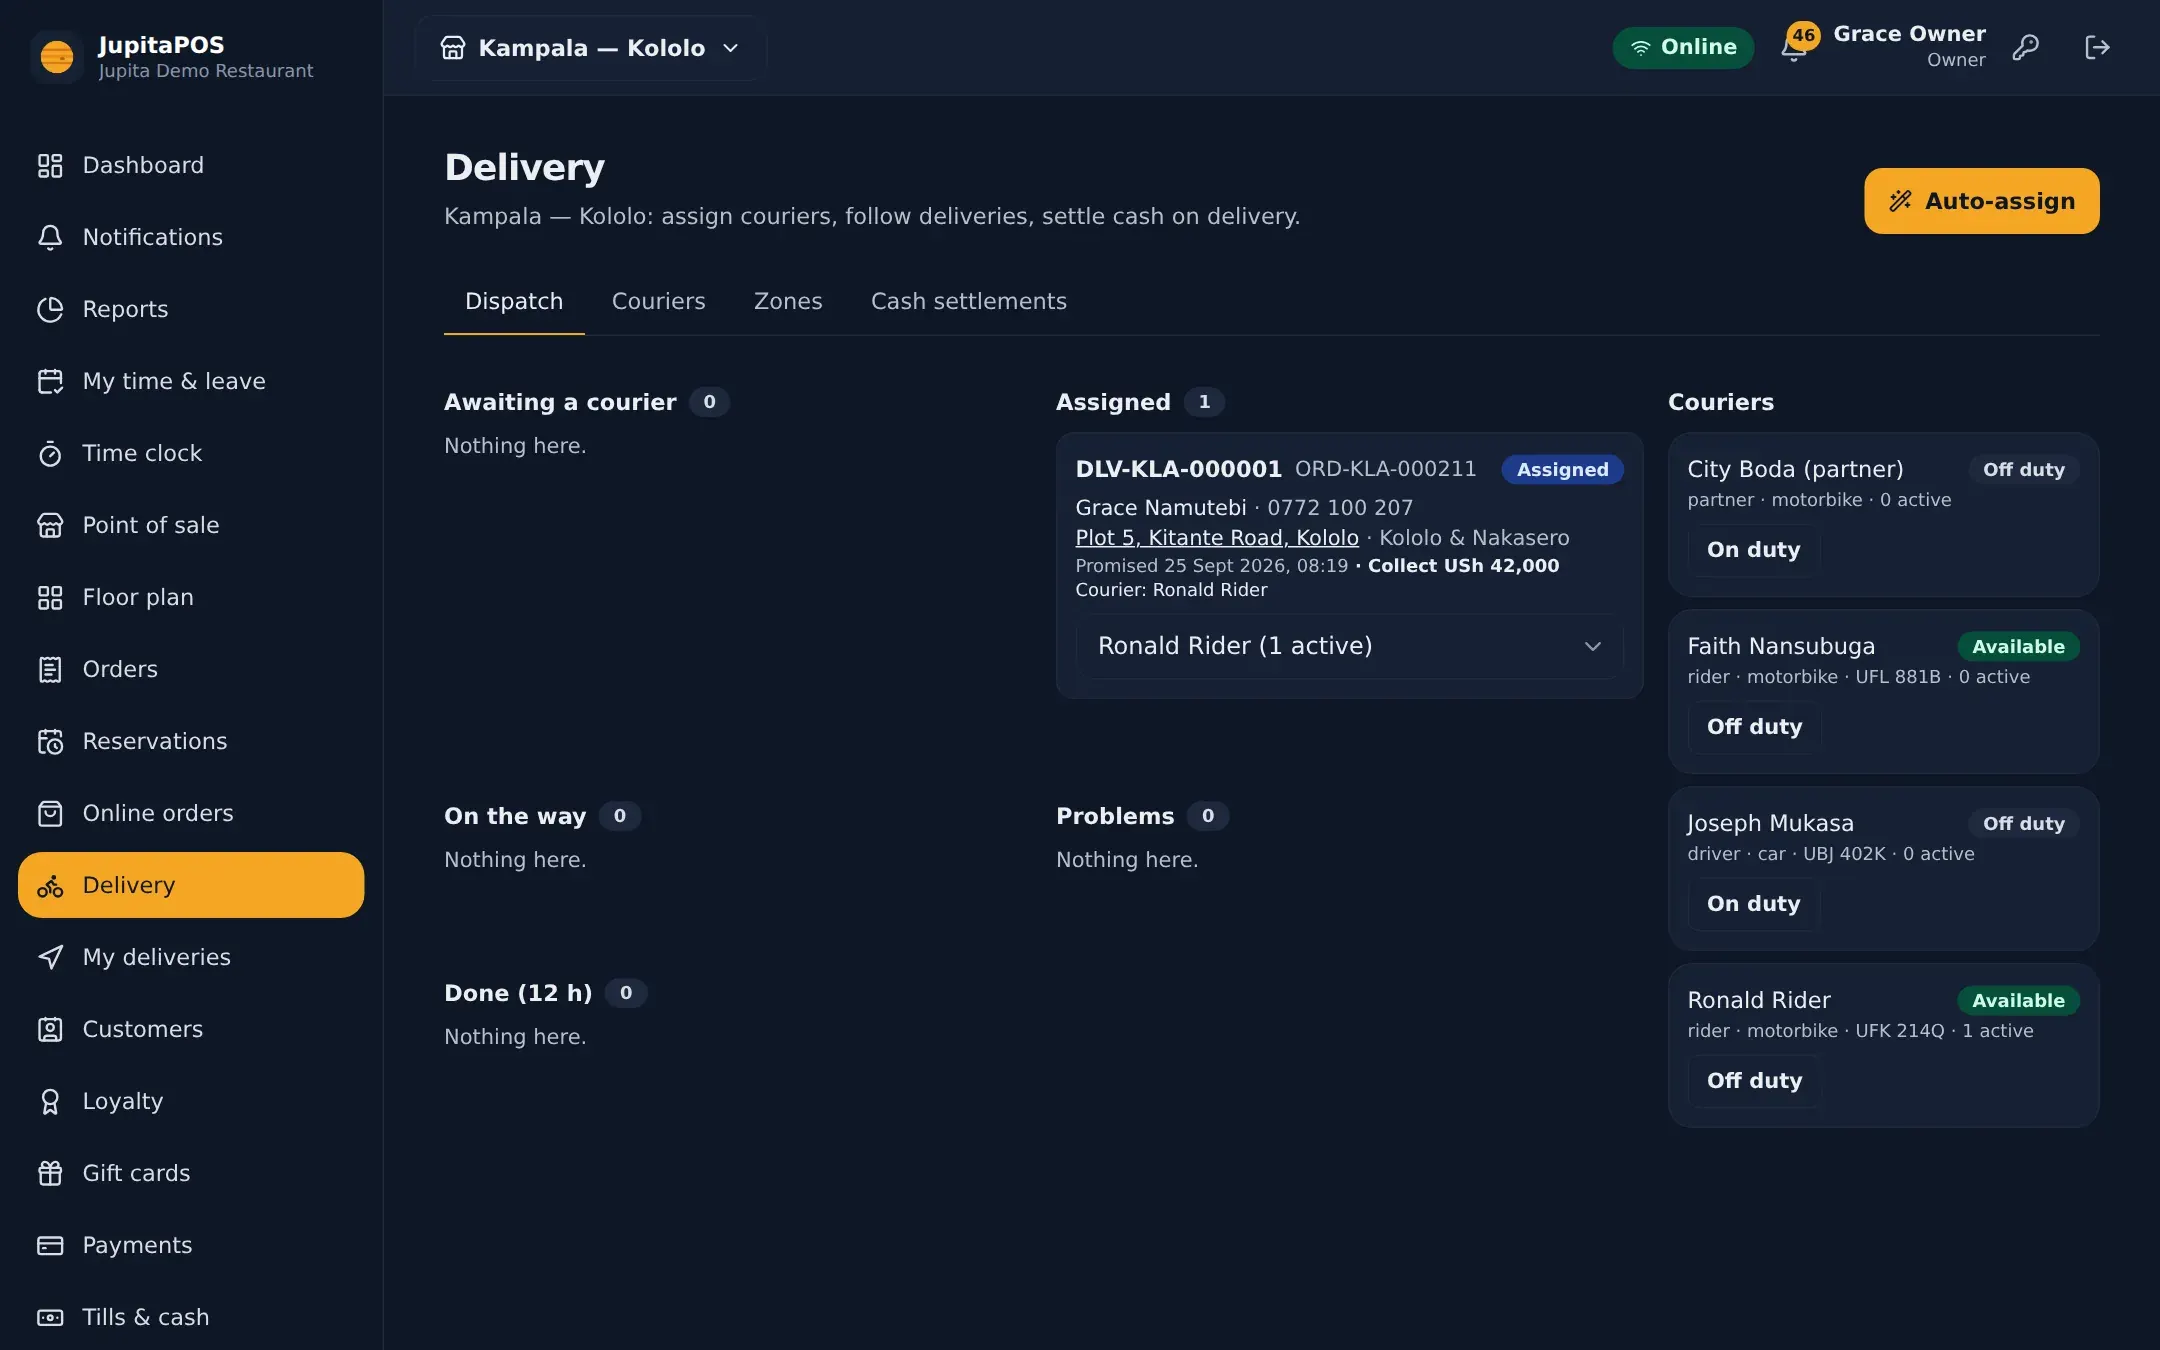Screen dimensions: 2160x1350
Task: Click the Dashboard grid icon
Action: coord(50,165)
